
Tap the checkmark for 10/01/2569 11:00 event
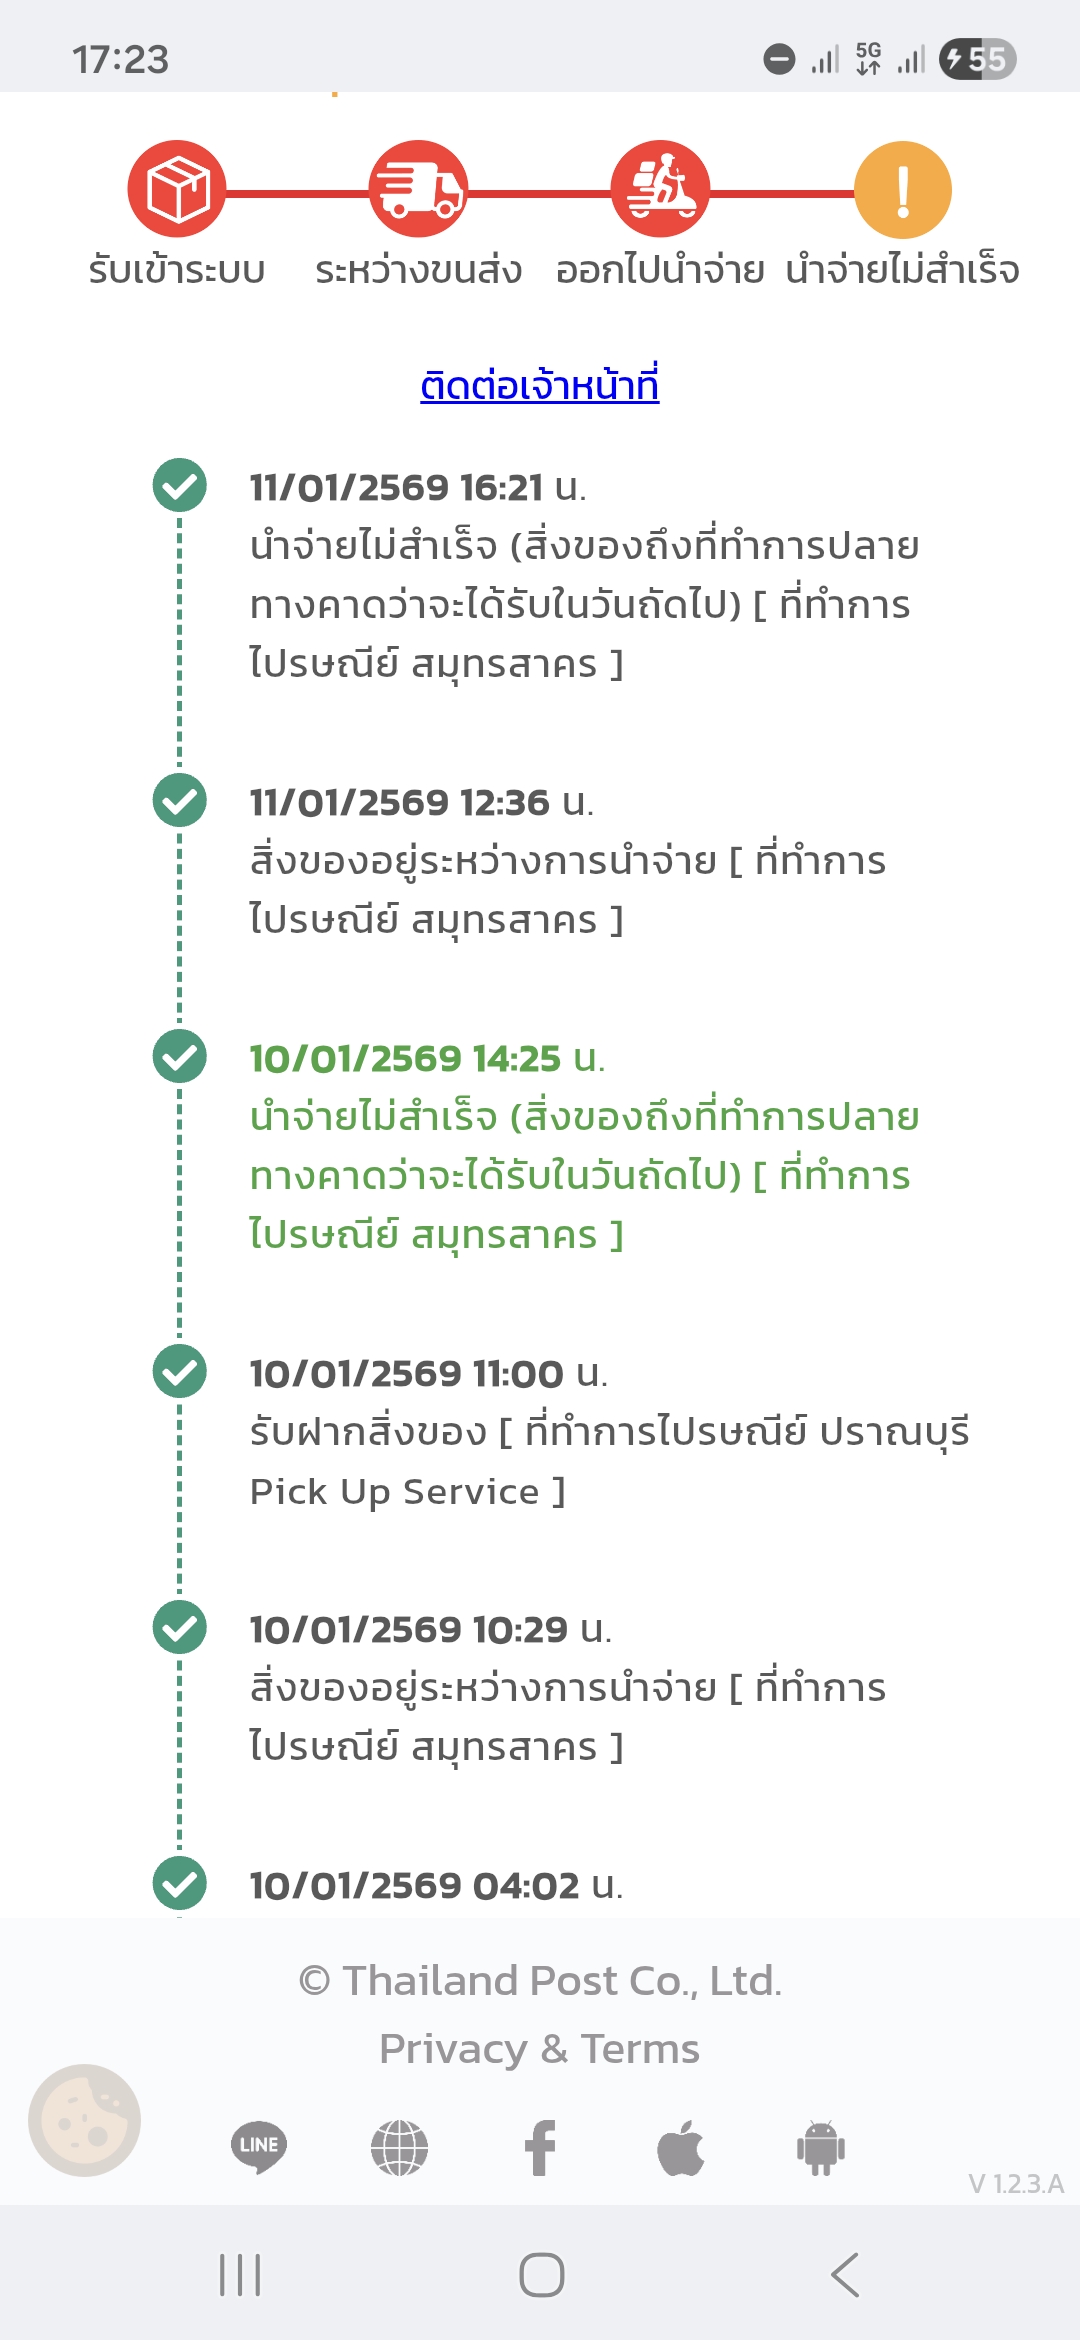[x=180, y=1372]
